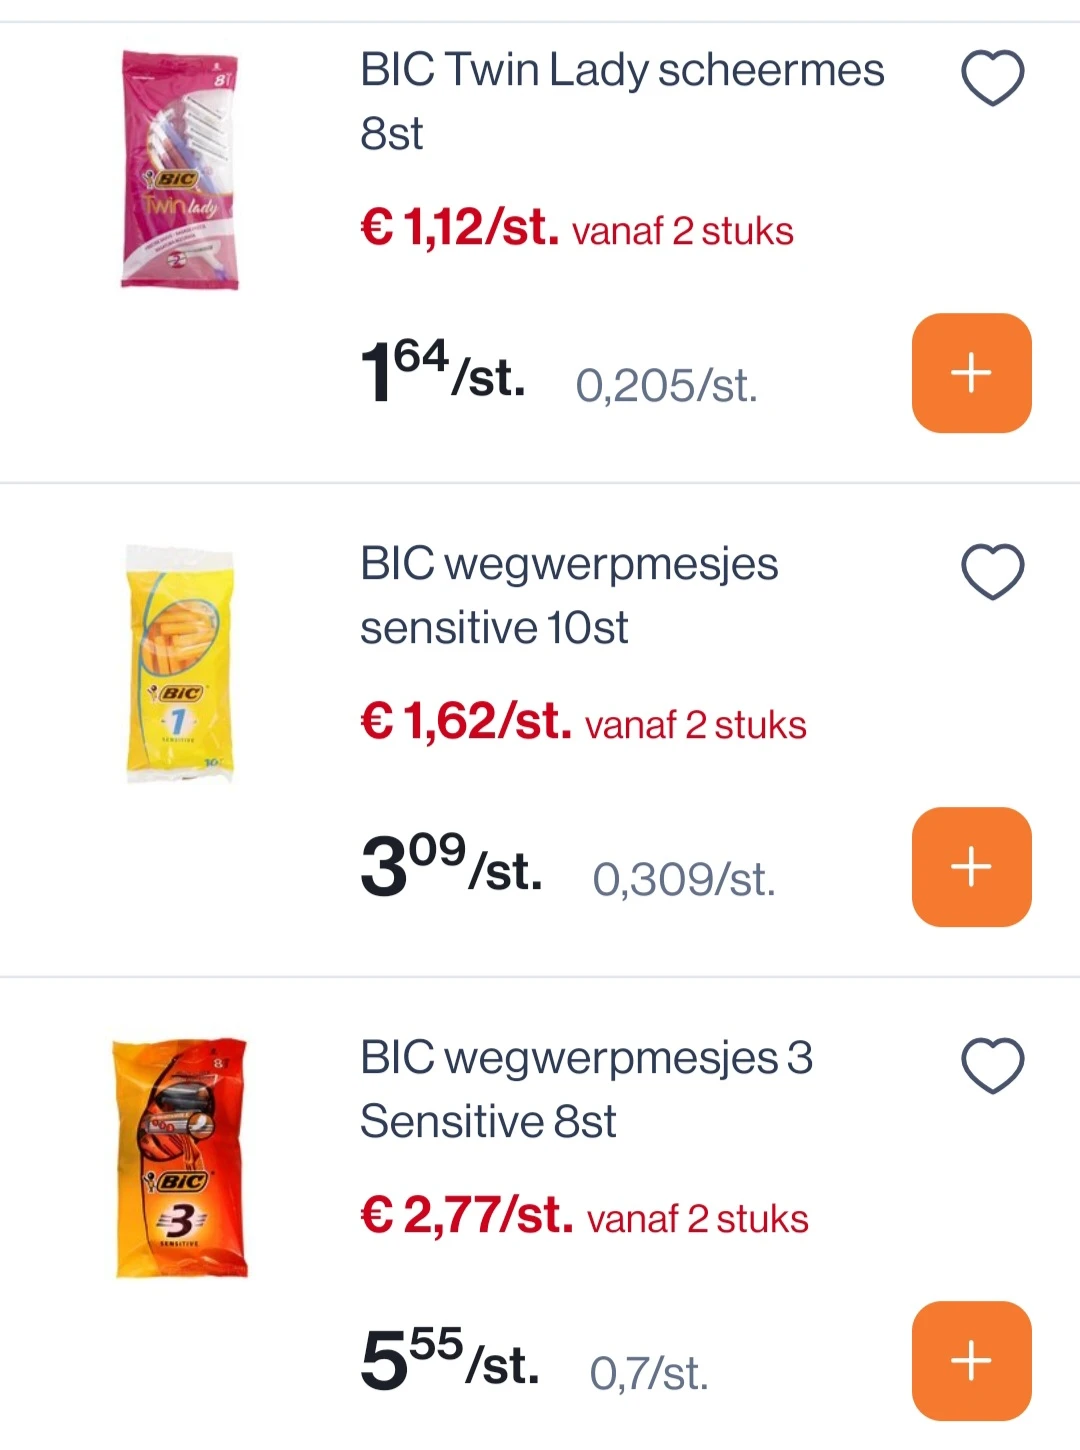The width and height of the screenshot is (1080, 1450).
Task: Add BIC wegwerpmesjes sensitive 10st to cart
Action: click(x=971, y=867)
